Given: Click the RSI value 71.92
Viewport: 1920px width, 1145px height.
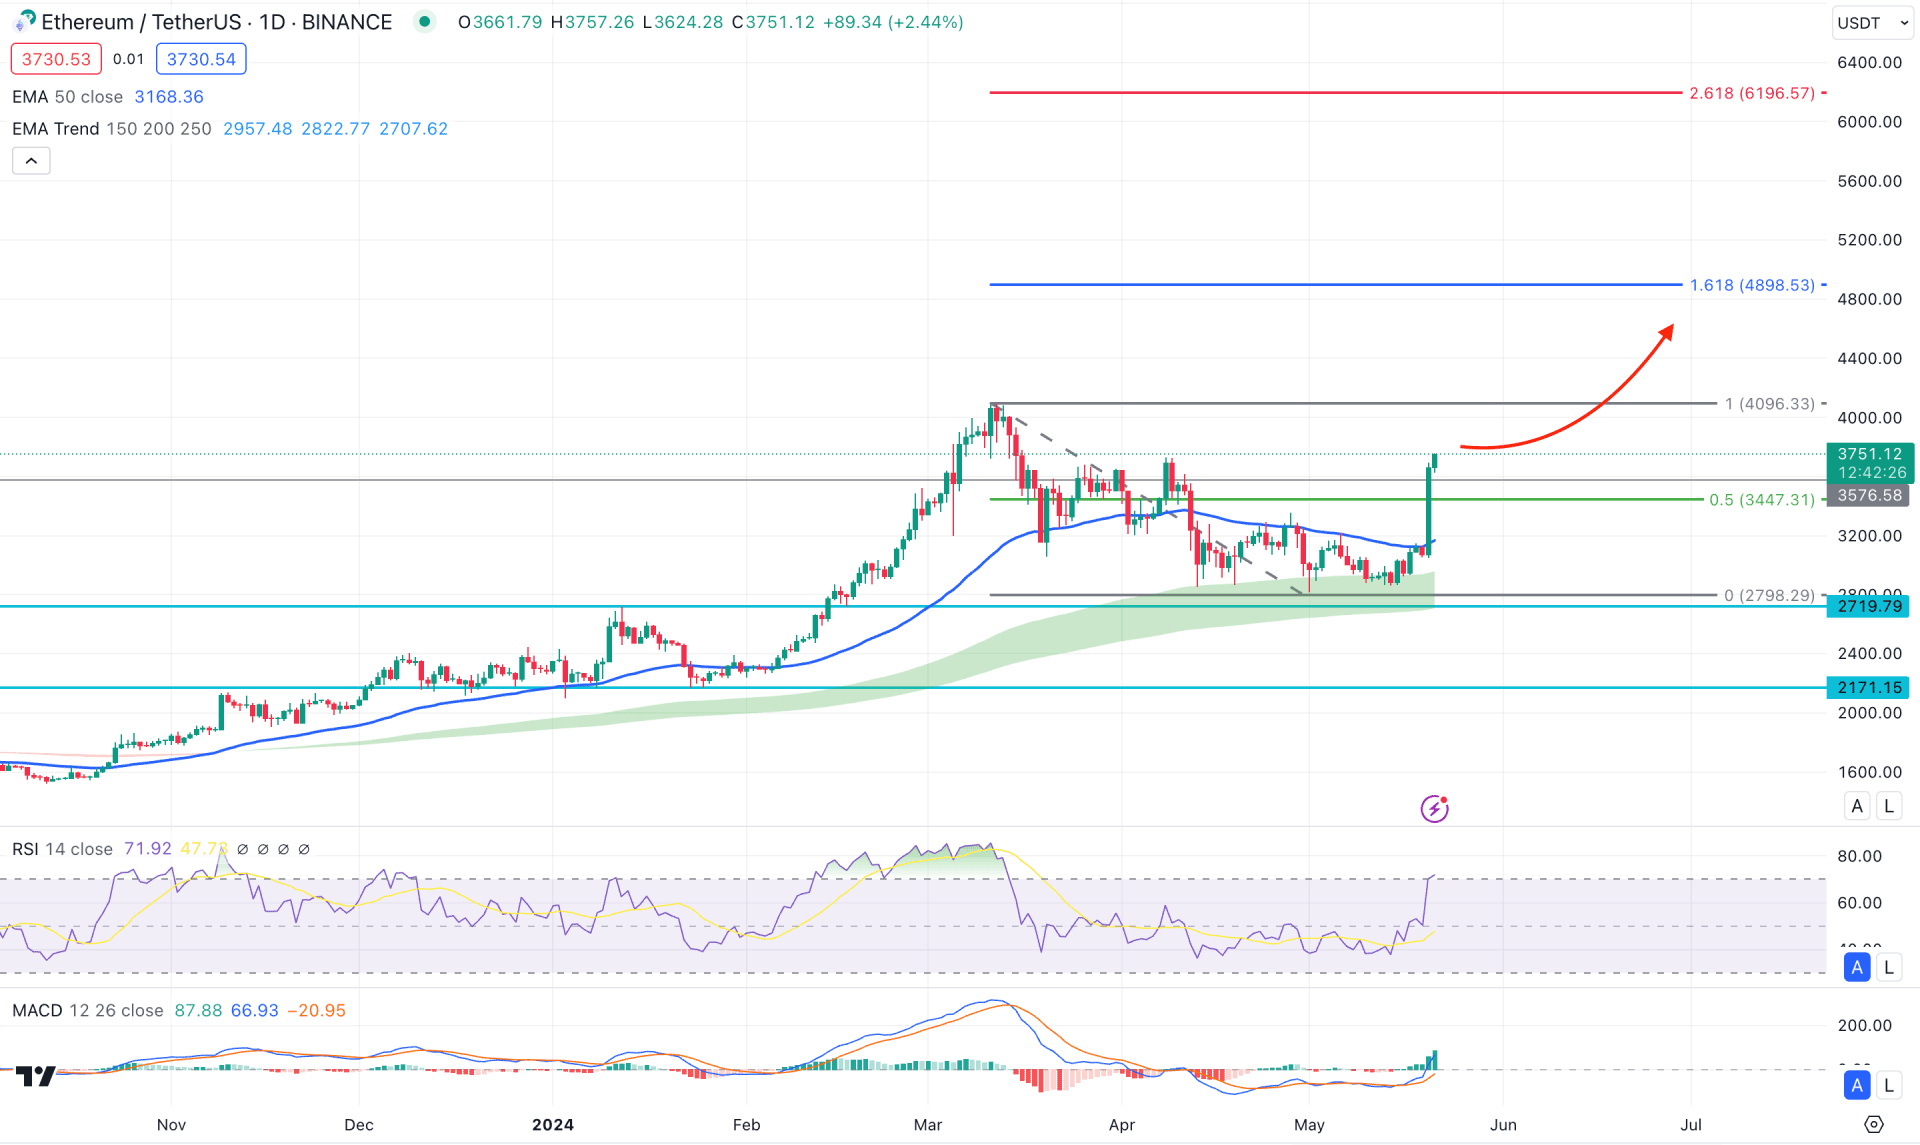Looking at the screenshot, I should (148, 849).
